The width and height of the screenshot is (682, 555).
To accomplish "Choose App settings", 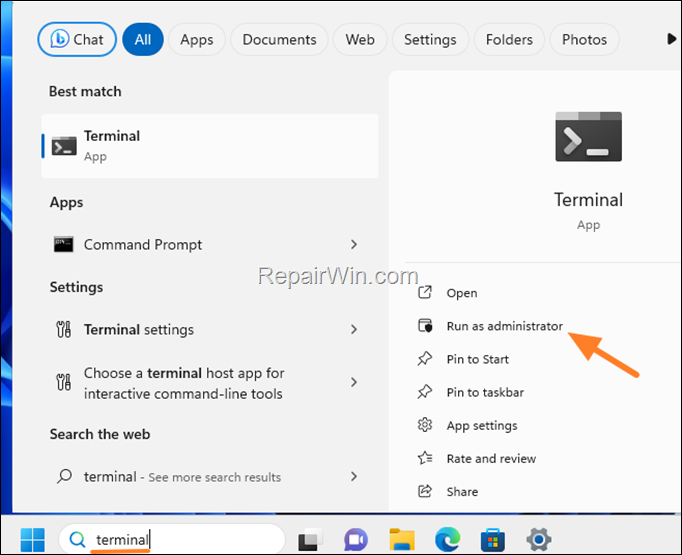I will 482,426.
